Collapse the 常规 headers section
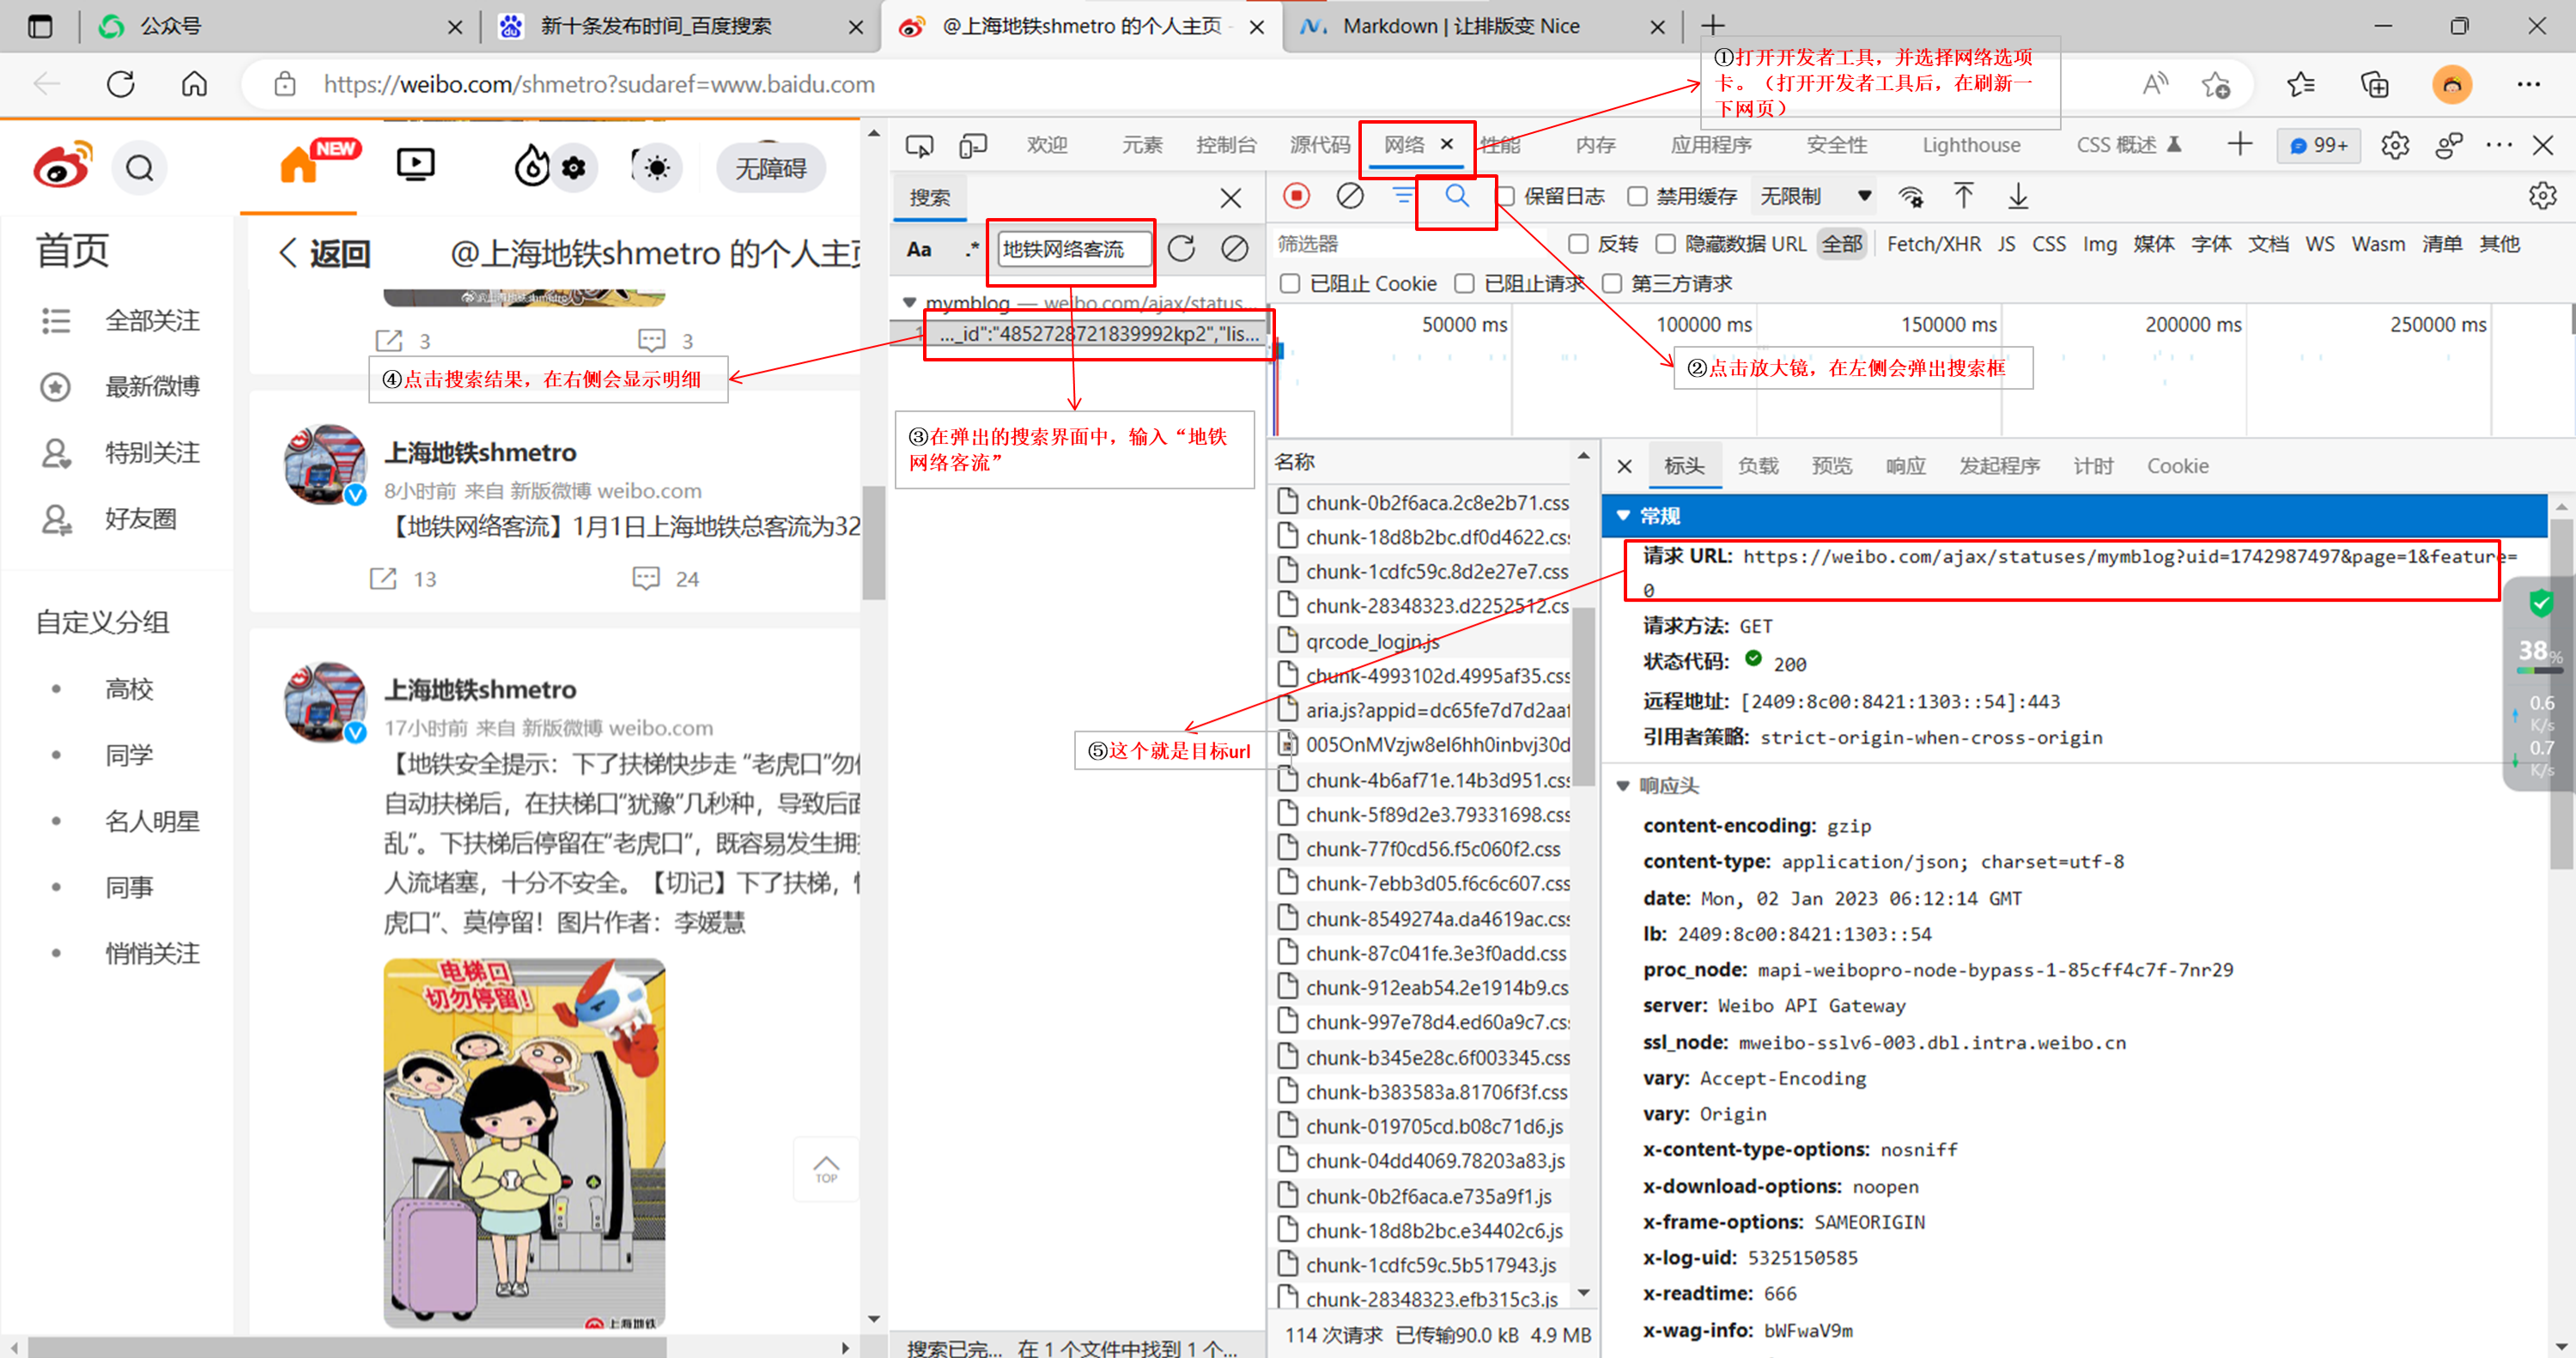Image resolution: width=2576 pixels, height=1358 pixels. point(1623,516)
